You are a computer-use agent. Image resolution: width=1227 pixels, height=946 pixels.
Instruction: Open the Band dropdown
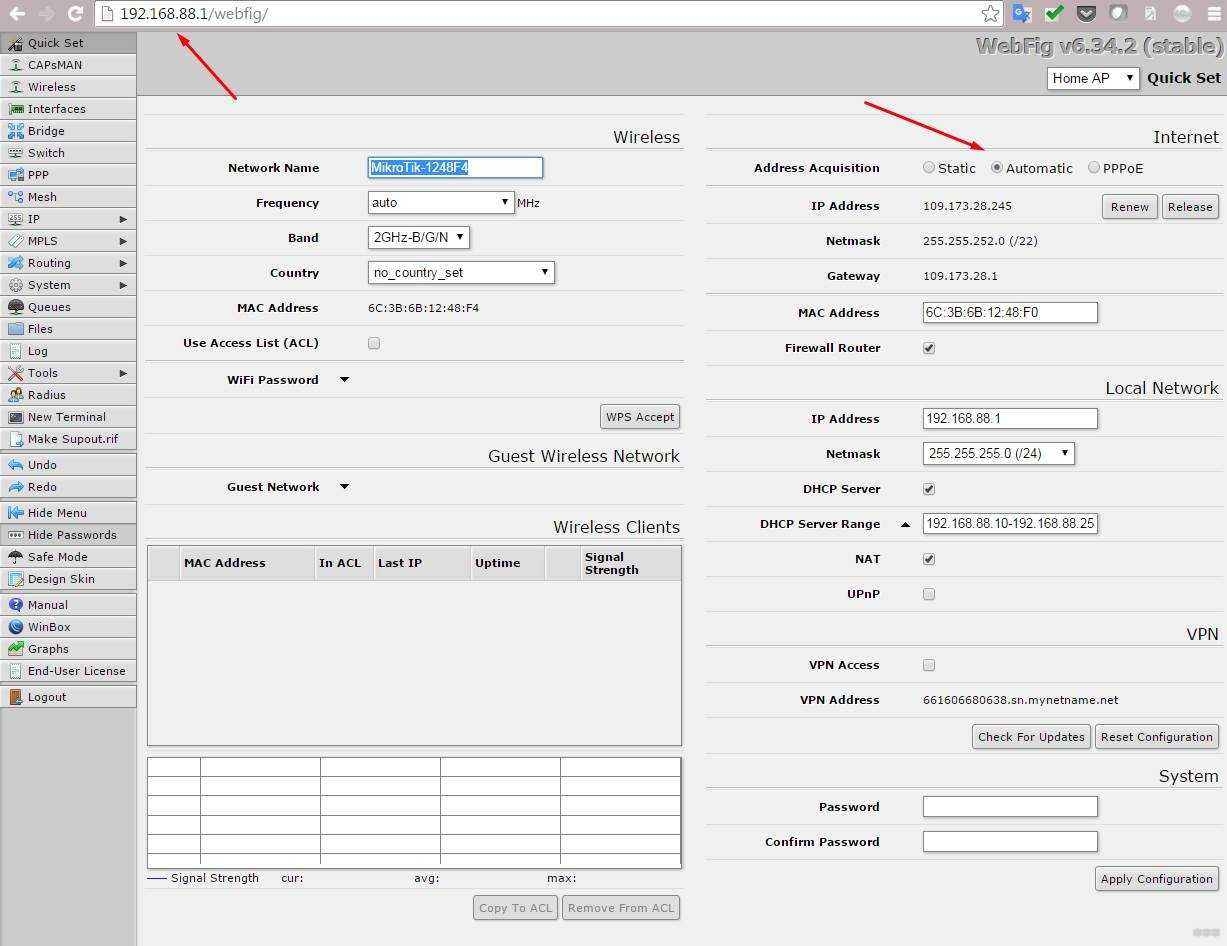coord(418,237)
